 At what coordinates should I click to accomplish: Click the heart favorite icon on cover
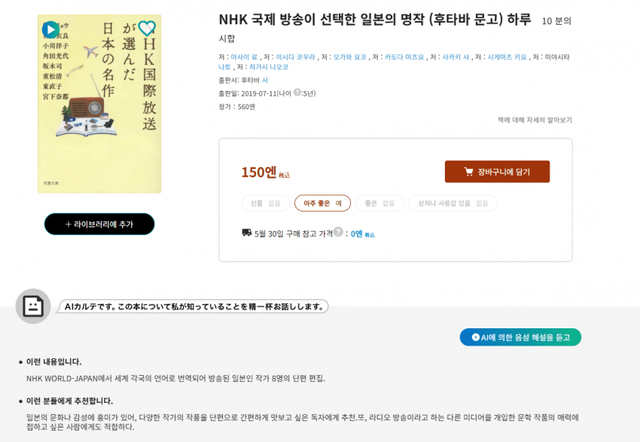point(147,29)
